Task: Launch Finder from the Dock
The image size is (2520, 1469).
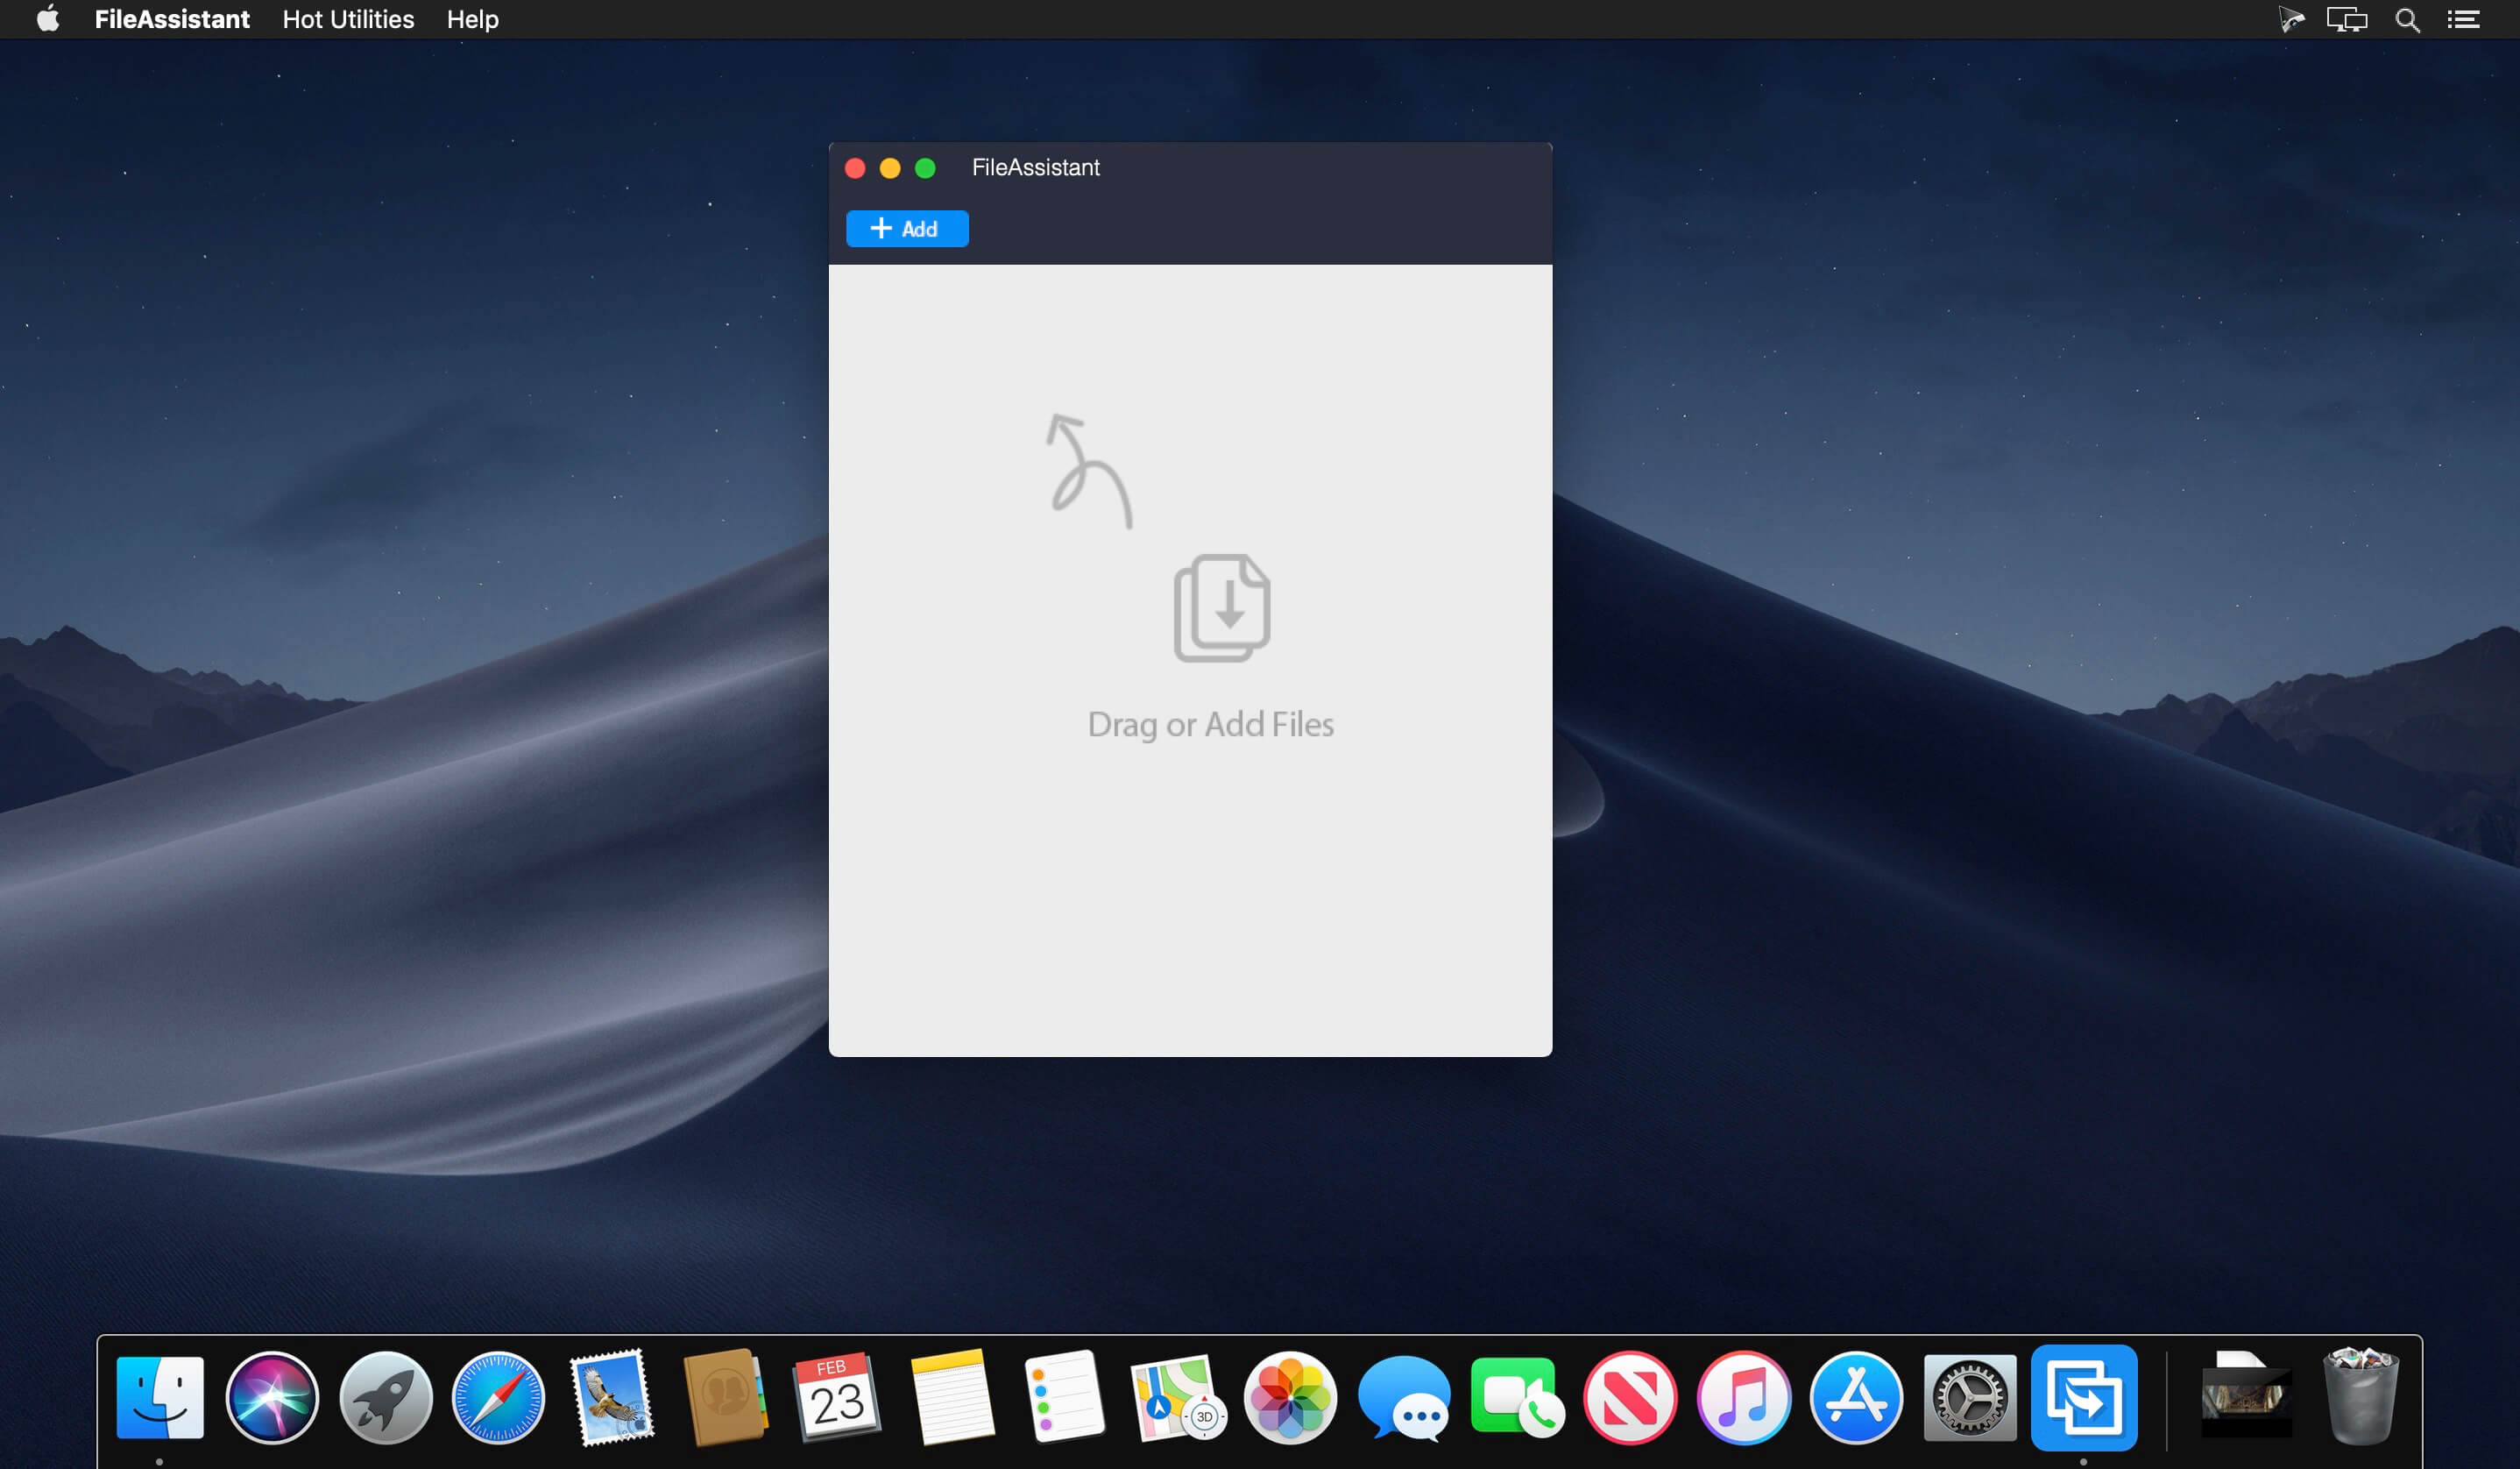Action: [x=160, y=1397]
